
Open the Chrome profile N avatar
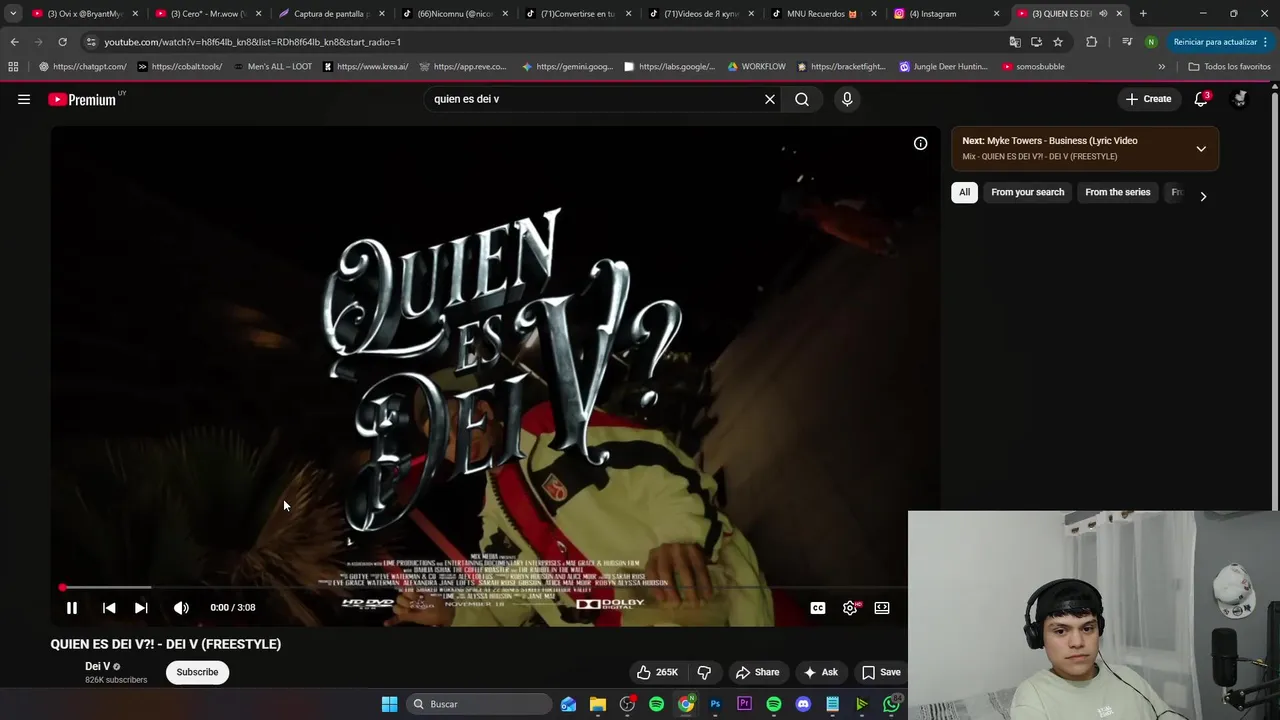coord(1151,42)
